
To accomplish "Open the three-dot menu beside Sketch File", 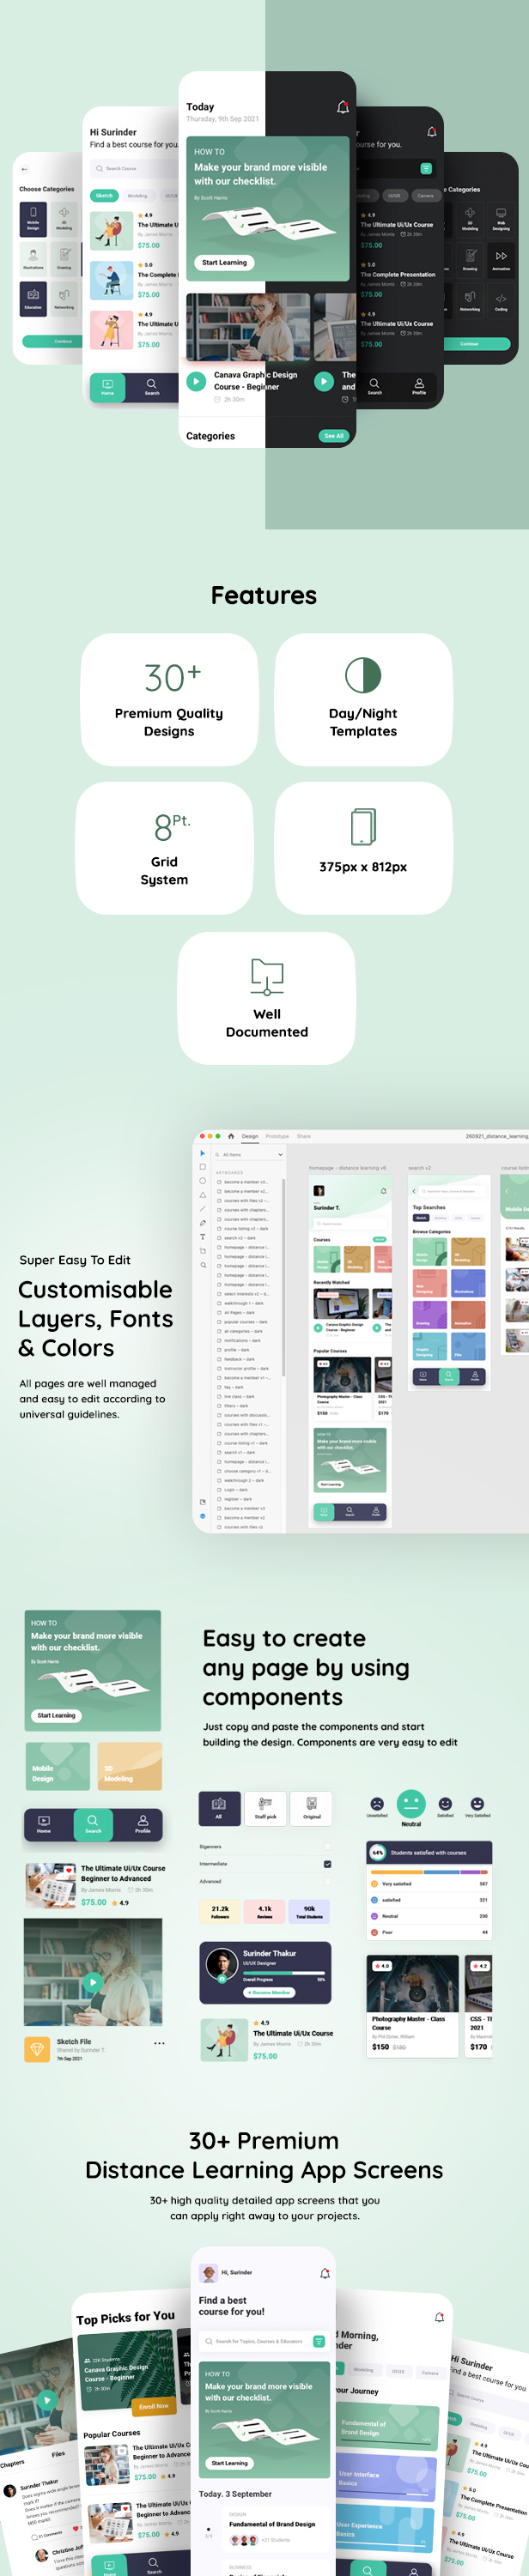I will pyautogui.click(x=159, y=2043).
